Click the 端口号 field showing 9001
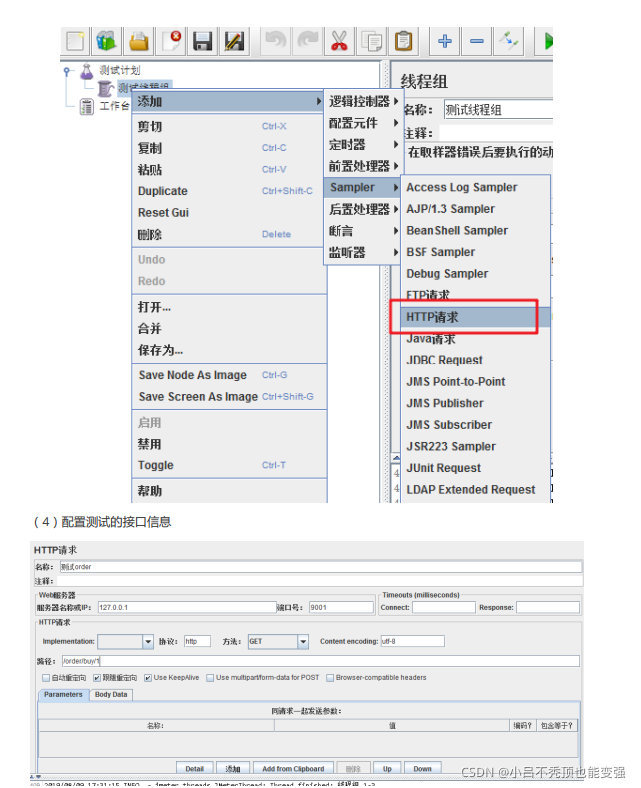Viewport: 641px width, 788px height. (341, 608)
